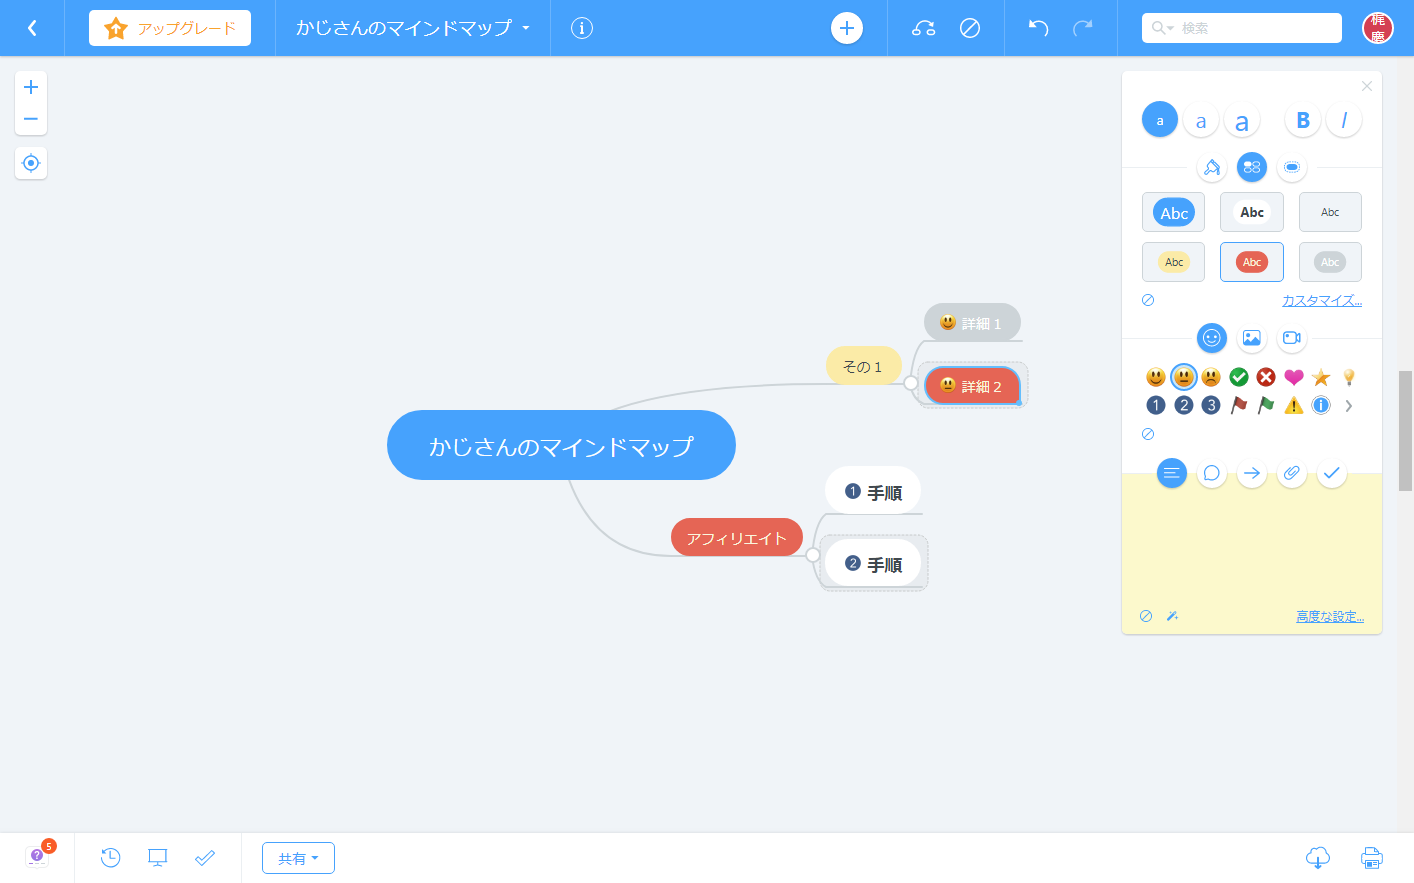This screenshot has height=883, width=1414.
Task: Switch to the paint roller style tab
Action: (x=1212, y=167)
